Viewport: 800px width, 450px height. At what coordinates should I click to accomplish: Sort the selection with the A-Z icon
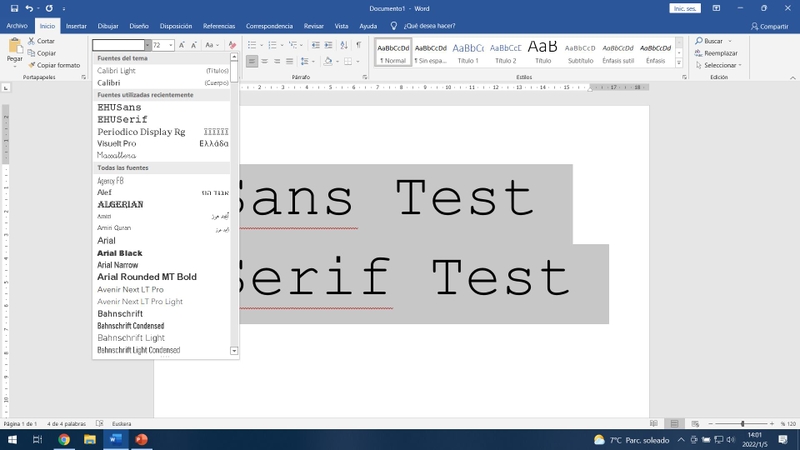point(344,45)
